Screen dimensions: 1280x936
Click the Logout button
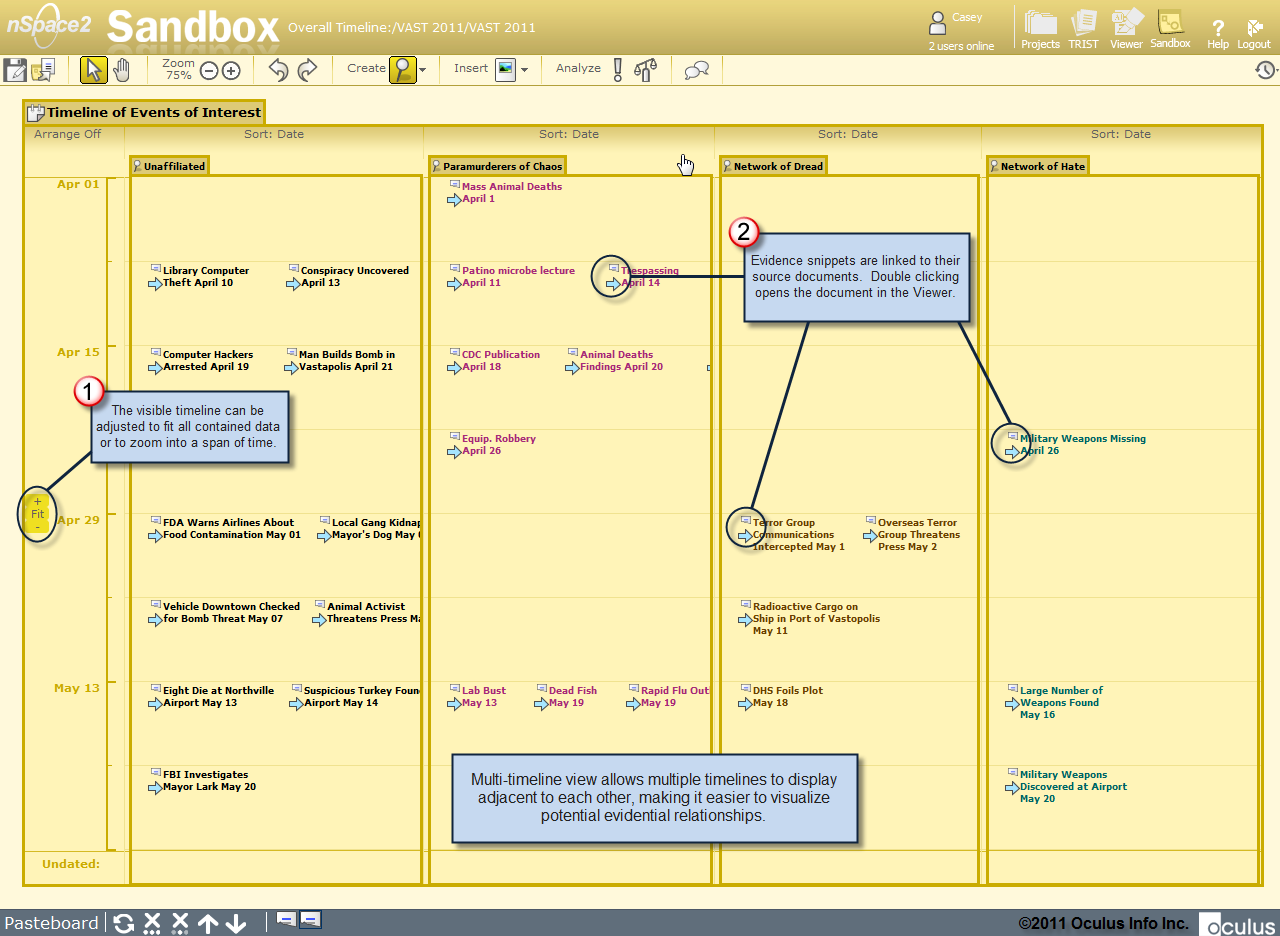(x=1254, y=34)
